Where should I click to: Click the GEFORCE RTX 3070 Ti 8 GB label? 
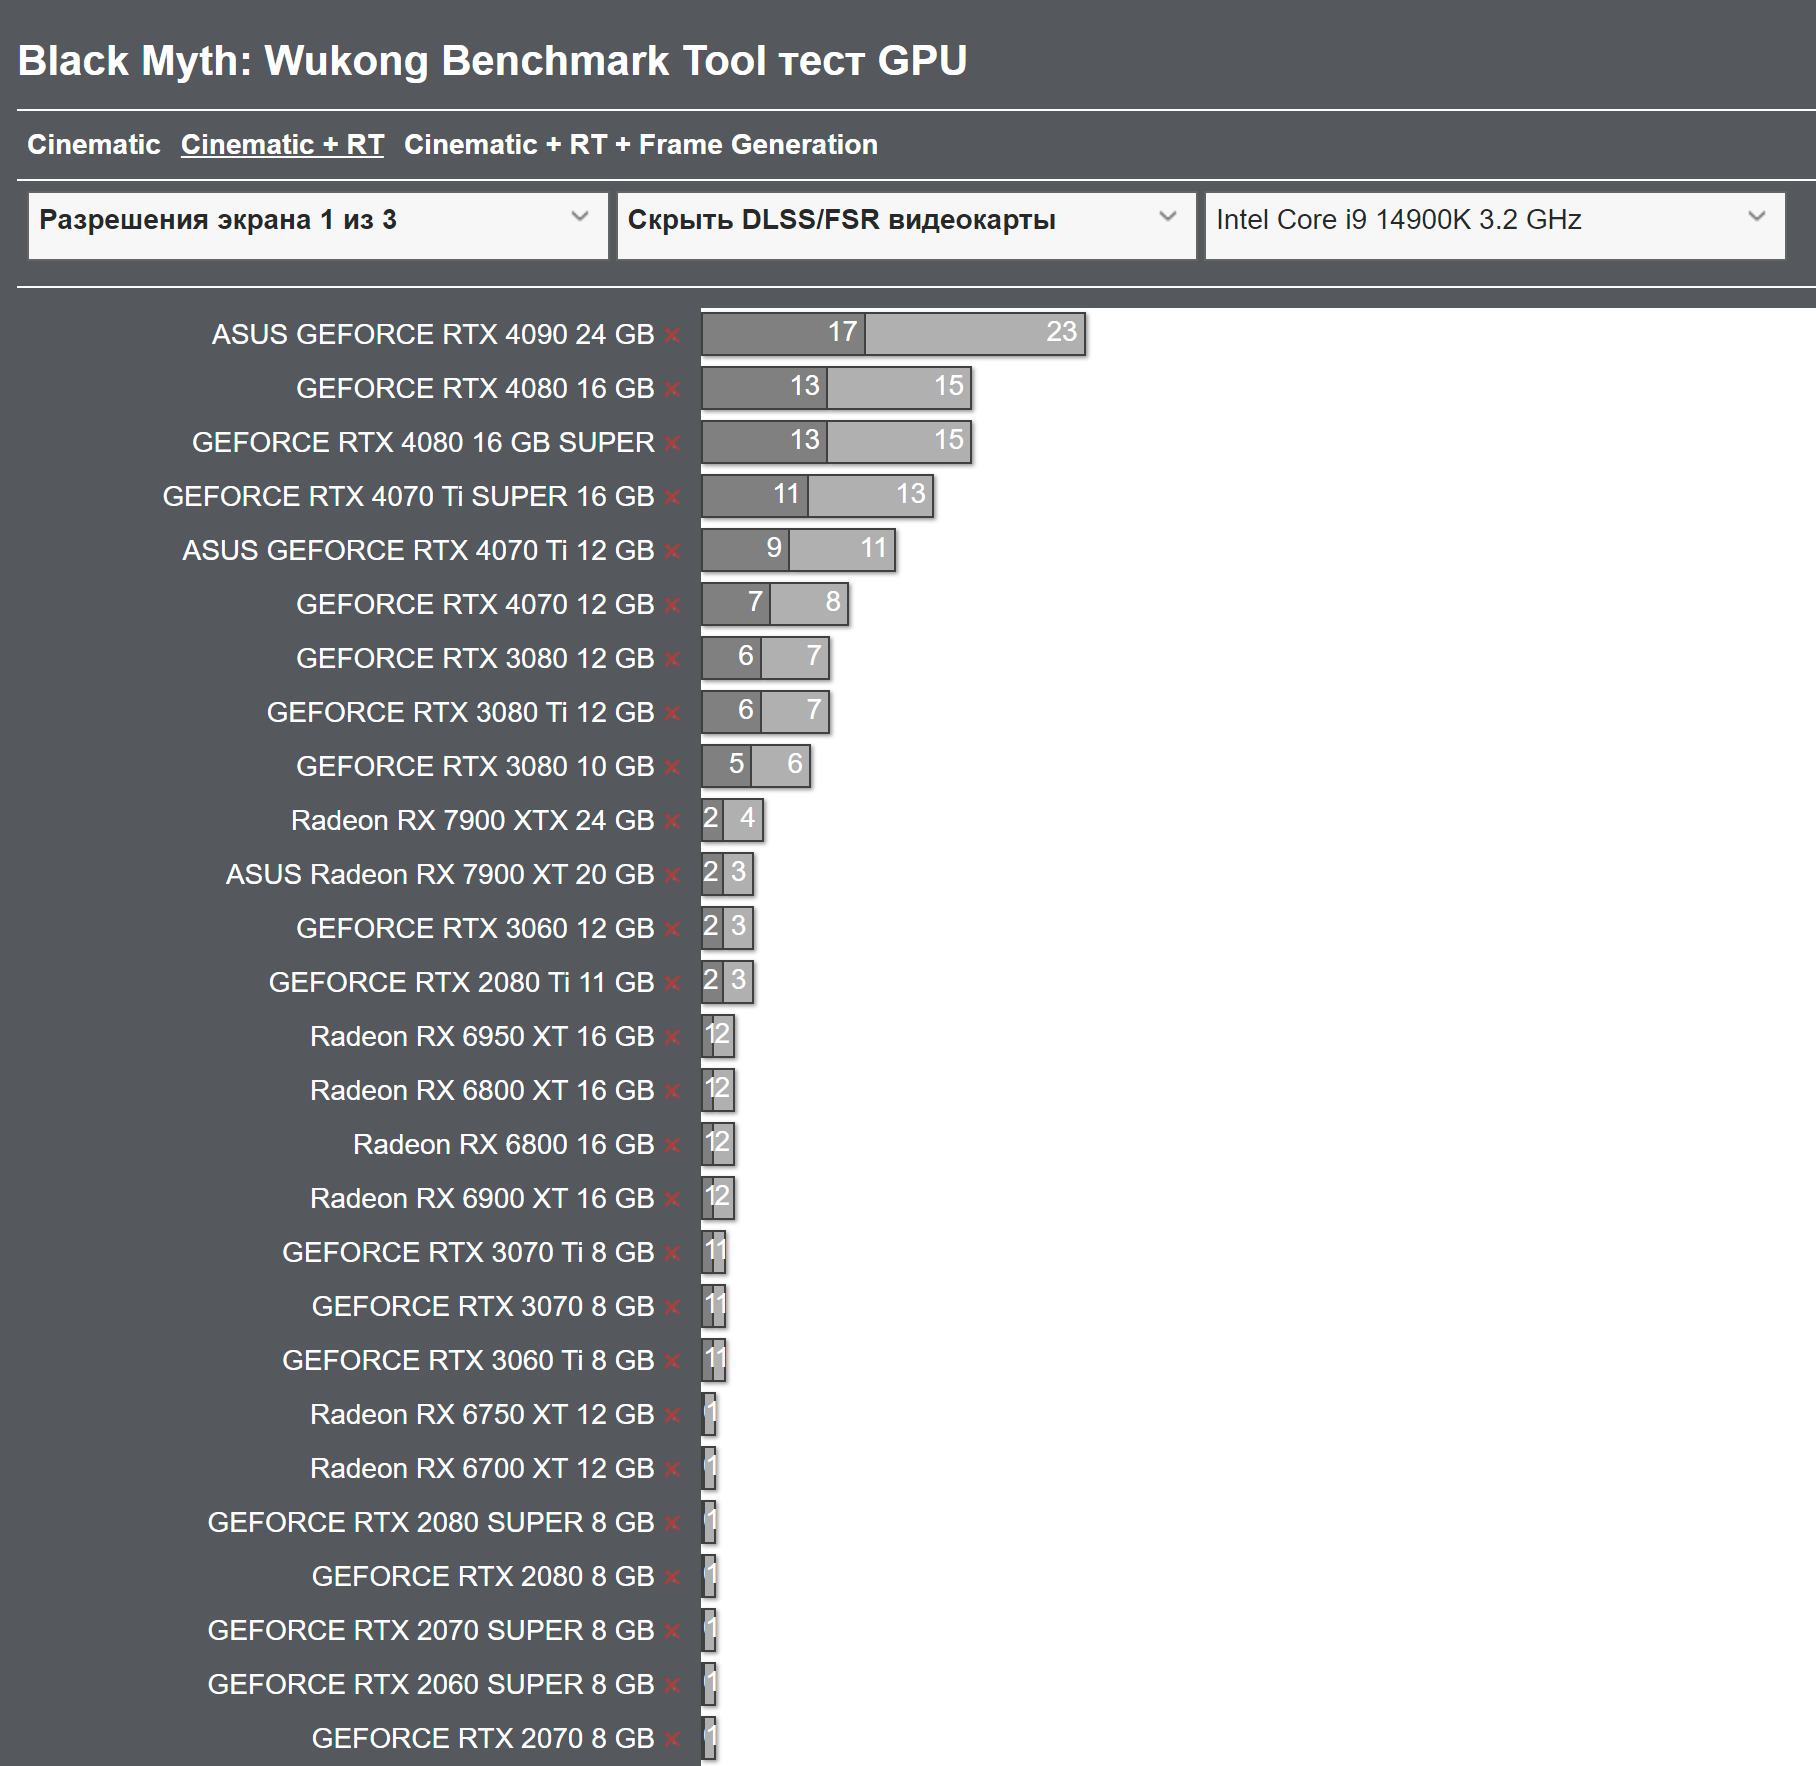pos(468,1253)
